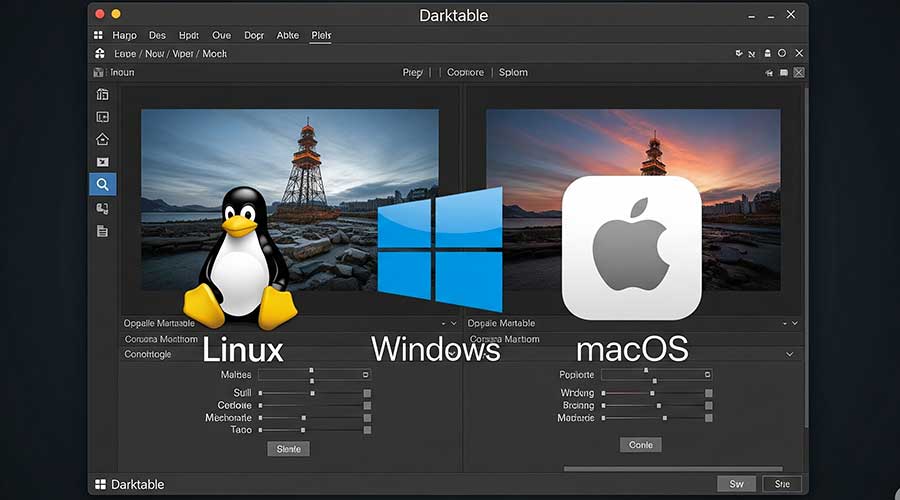Open the Abke menu
The height and width of the screenshot is (500, 900).
tap(288, 35)
